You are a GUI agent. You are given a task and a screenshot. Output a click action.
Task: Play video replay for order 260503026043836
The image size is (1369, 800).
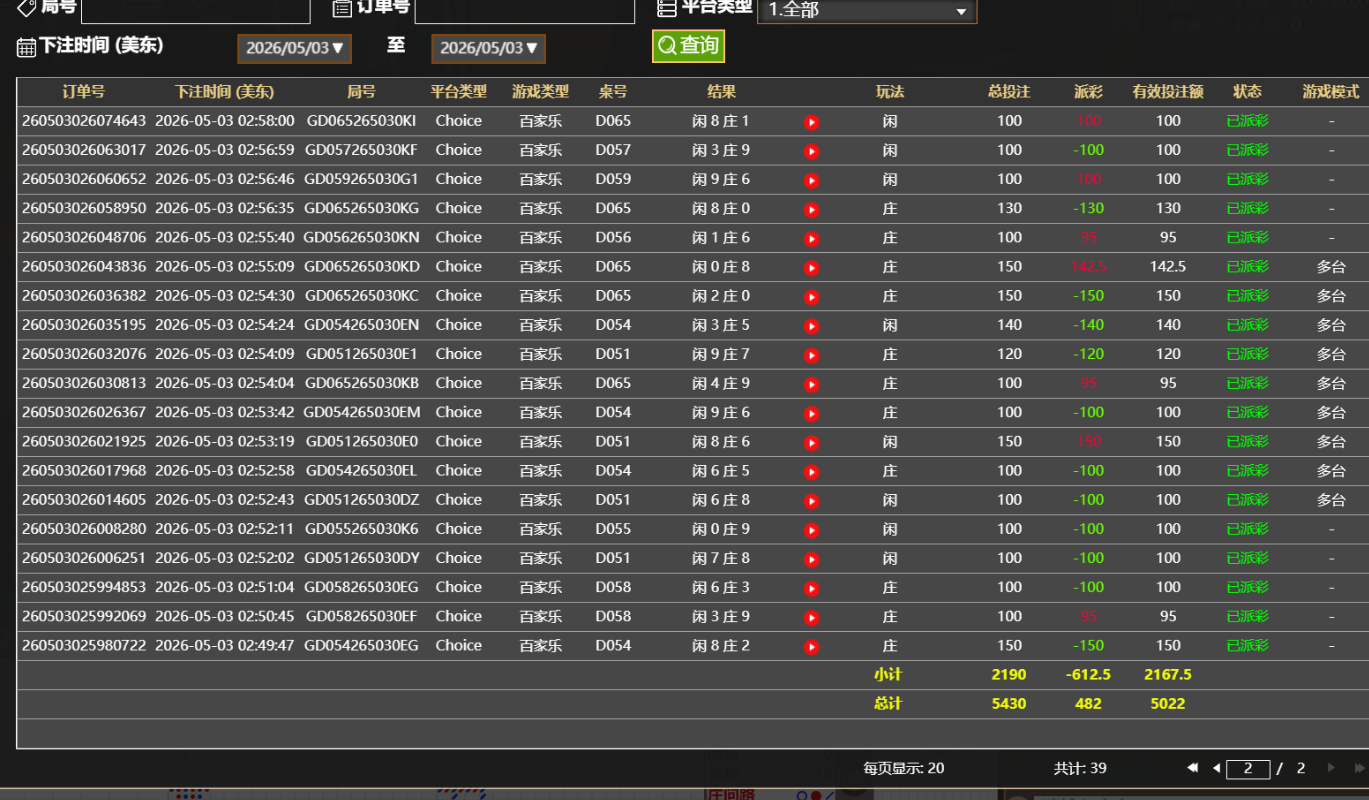(x=811, y=267)
